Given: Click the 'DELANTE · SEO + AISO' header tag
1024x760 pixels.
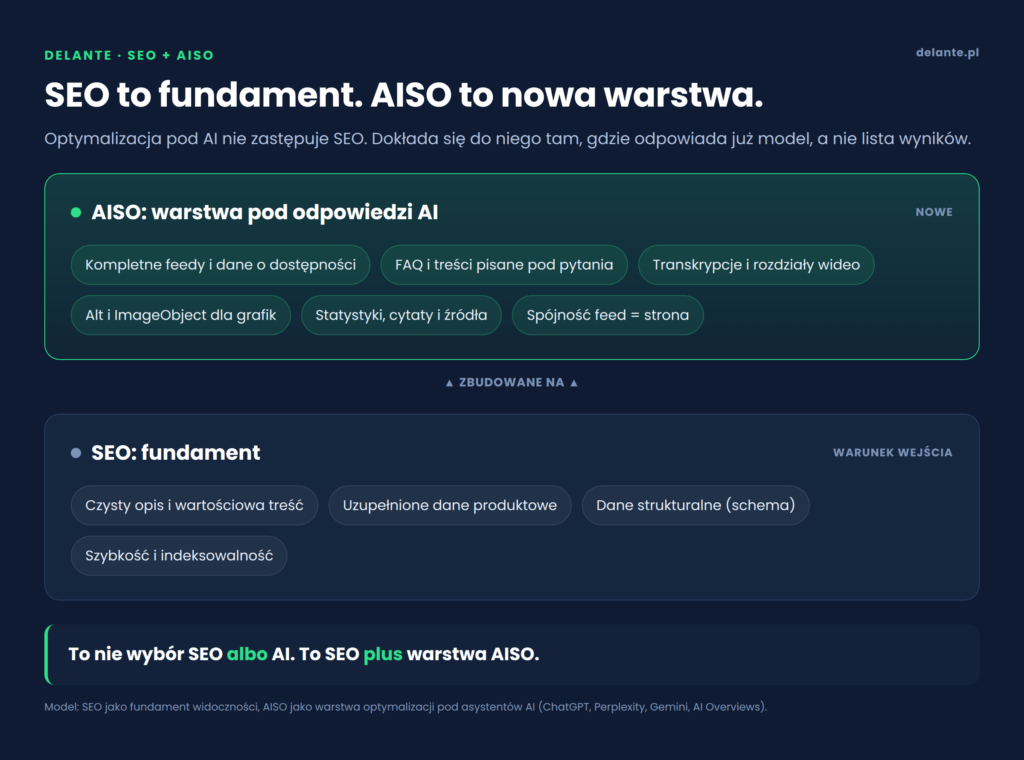Looking at the screenshot, I should (x=129, y=55).
